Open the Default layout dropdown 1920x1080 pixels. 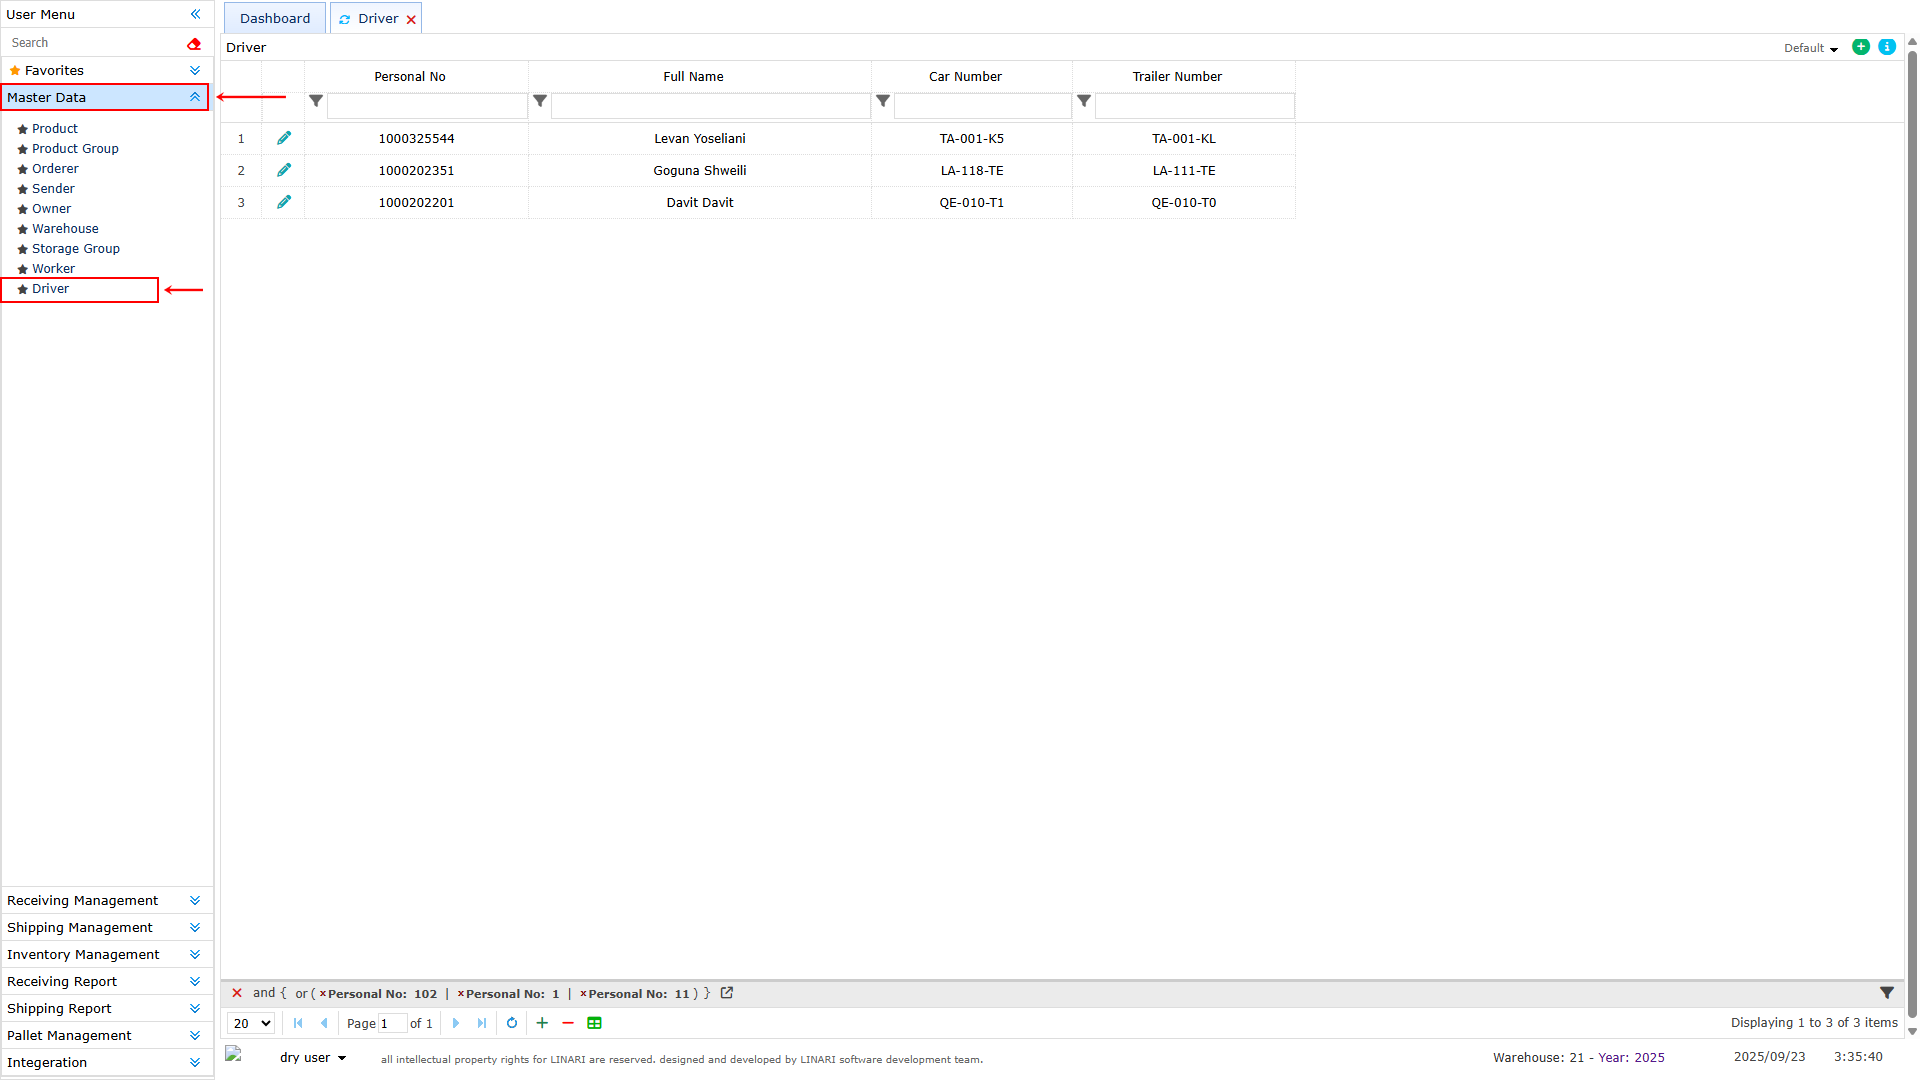[1811, 48]
